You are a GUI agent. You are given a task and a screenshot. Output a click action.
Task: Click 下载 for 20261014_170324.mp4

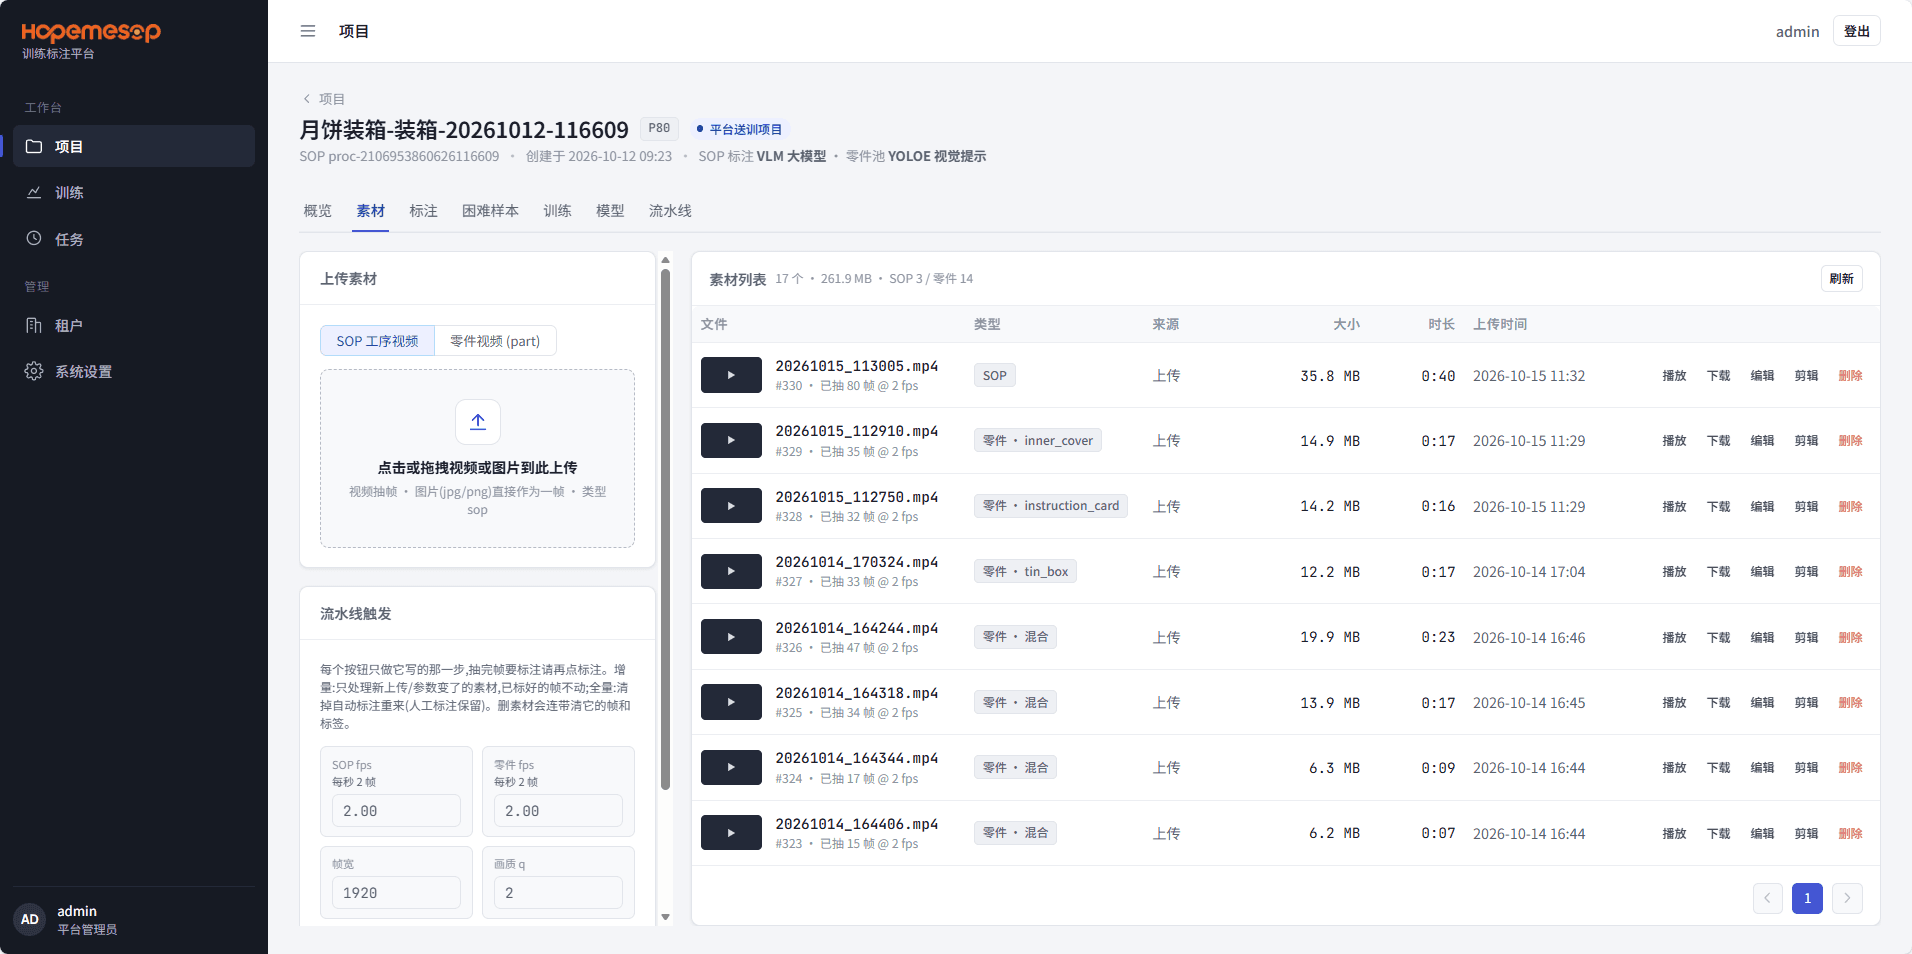1718,572
